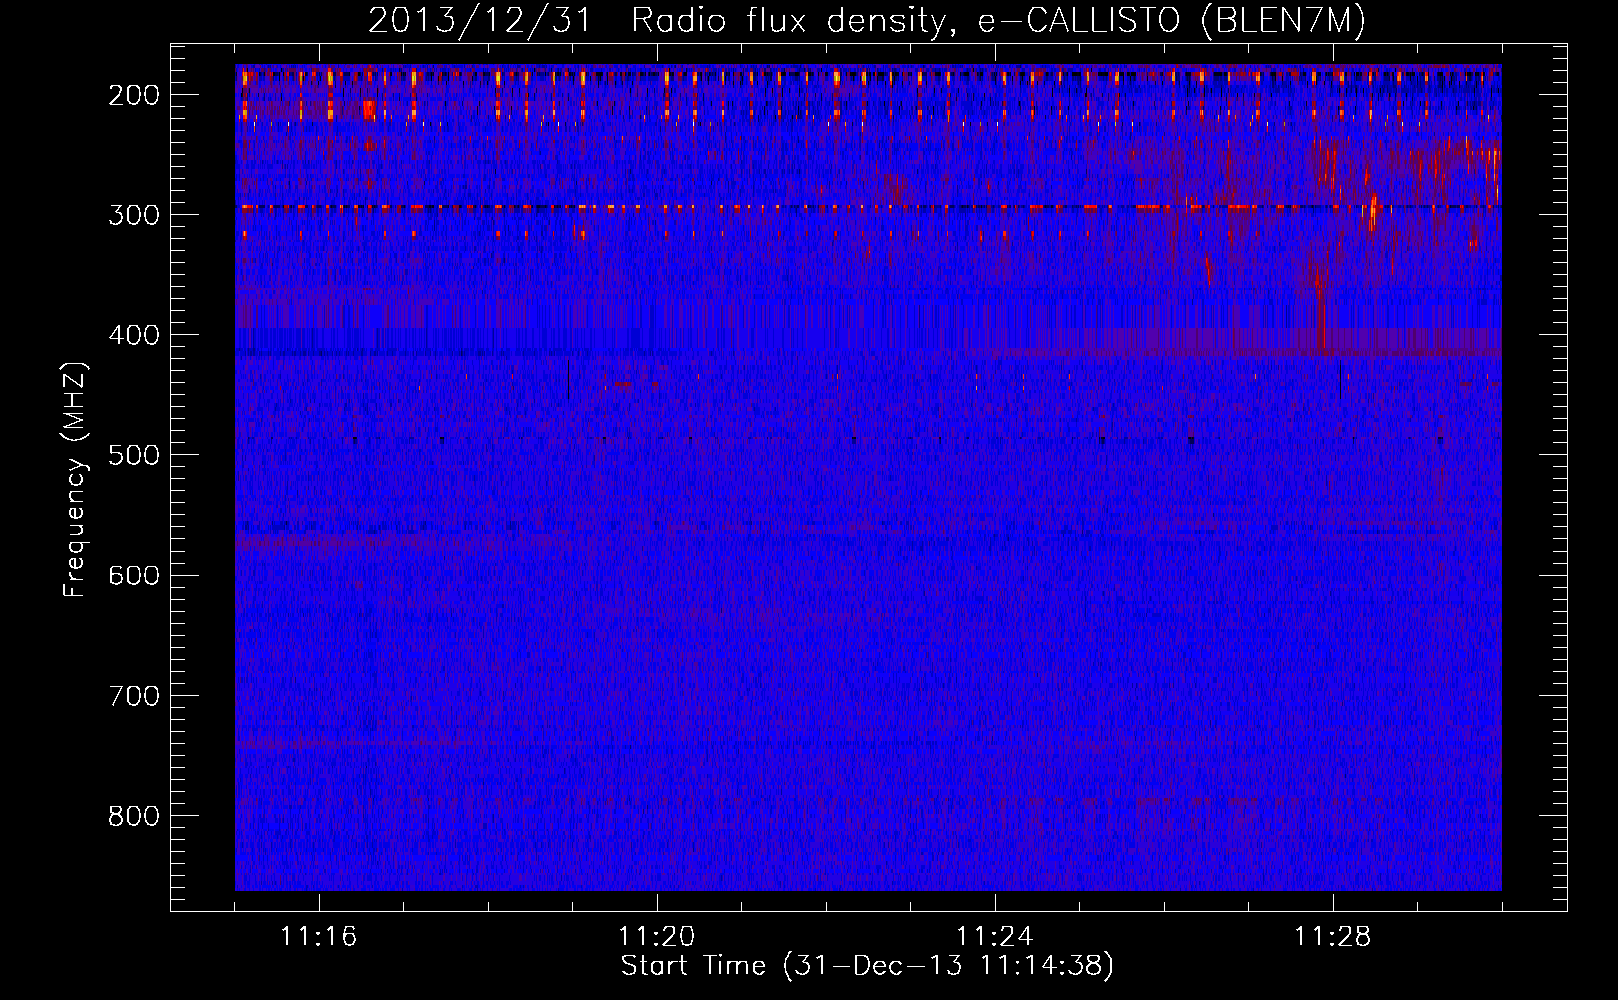Click the 500 frequency tick label
The height and width of the screenshot is (1000, 1618).
[x=134, y=456]
